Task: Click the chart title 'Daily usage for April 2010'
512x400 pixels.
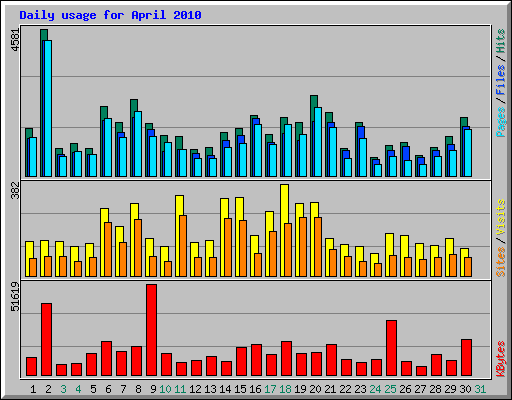Action: point(110,15)
